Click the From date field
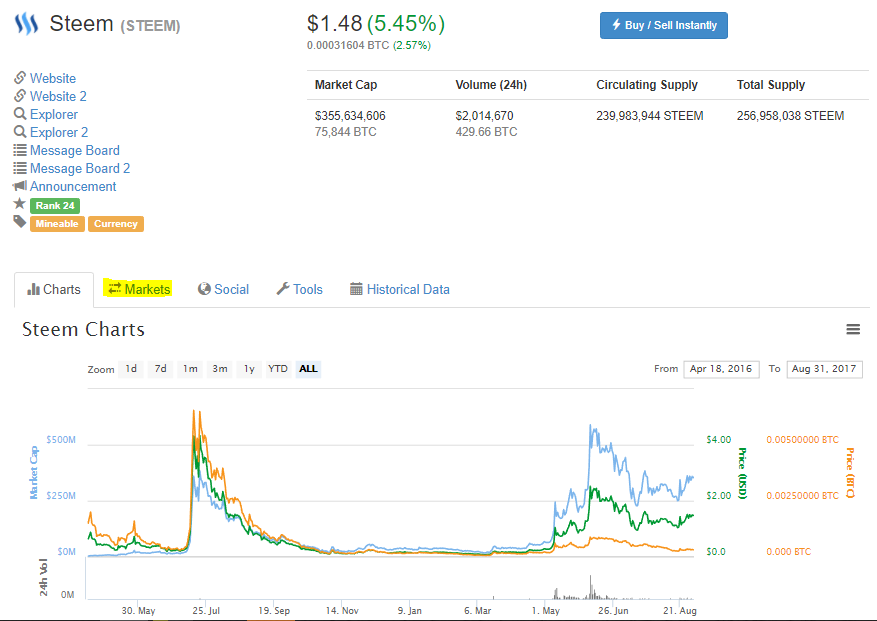Screen dimensions: 877x621 [x=721, y=369]
